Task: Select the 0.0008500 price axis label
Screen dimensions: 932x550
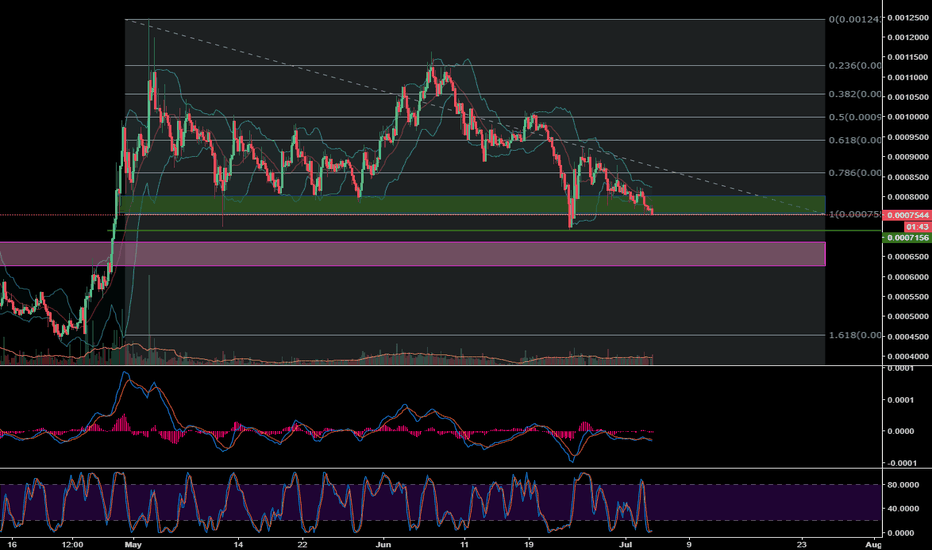Action: pyautogui.click(x=908, y=177)
